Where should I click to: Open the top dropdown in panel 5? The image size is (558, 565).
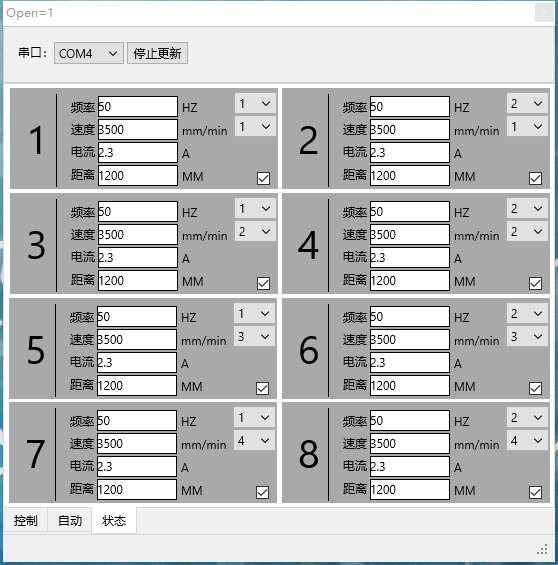coord(254,313)
